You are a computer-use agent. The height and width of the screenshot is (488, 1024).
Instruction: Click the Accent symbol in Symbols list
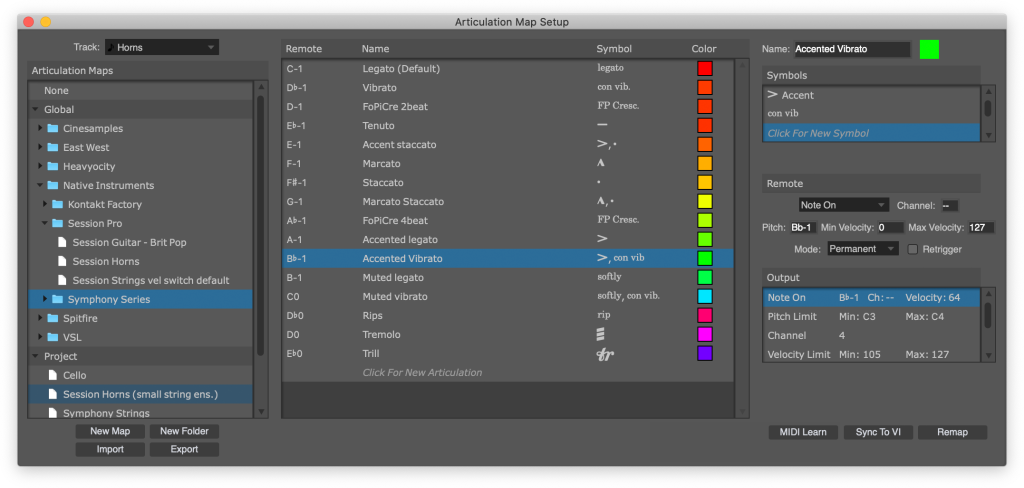coord(790,95)
